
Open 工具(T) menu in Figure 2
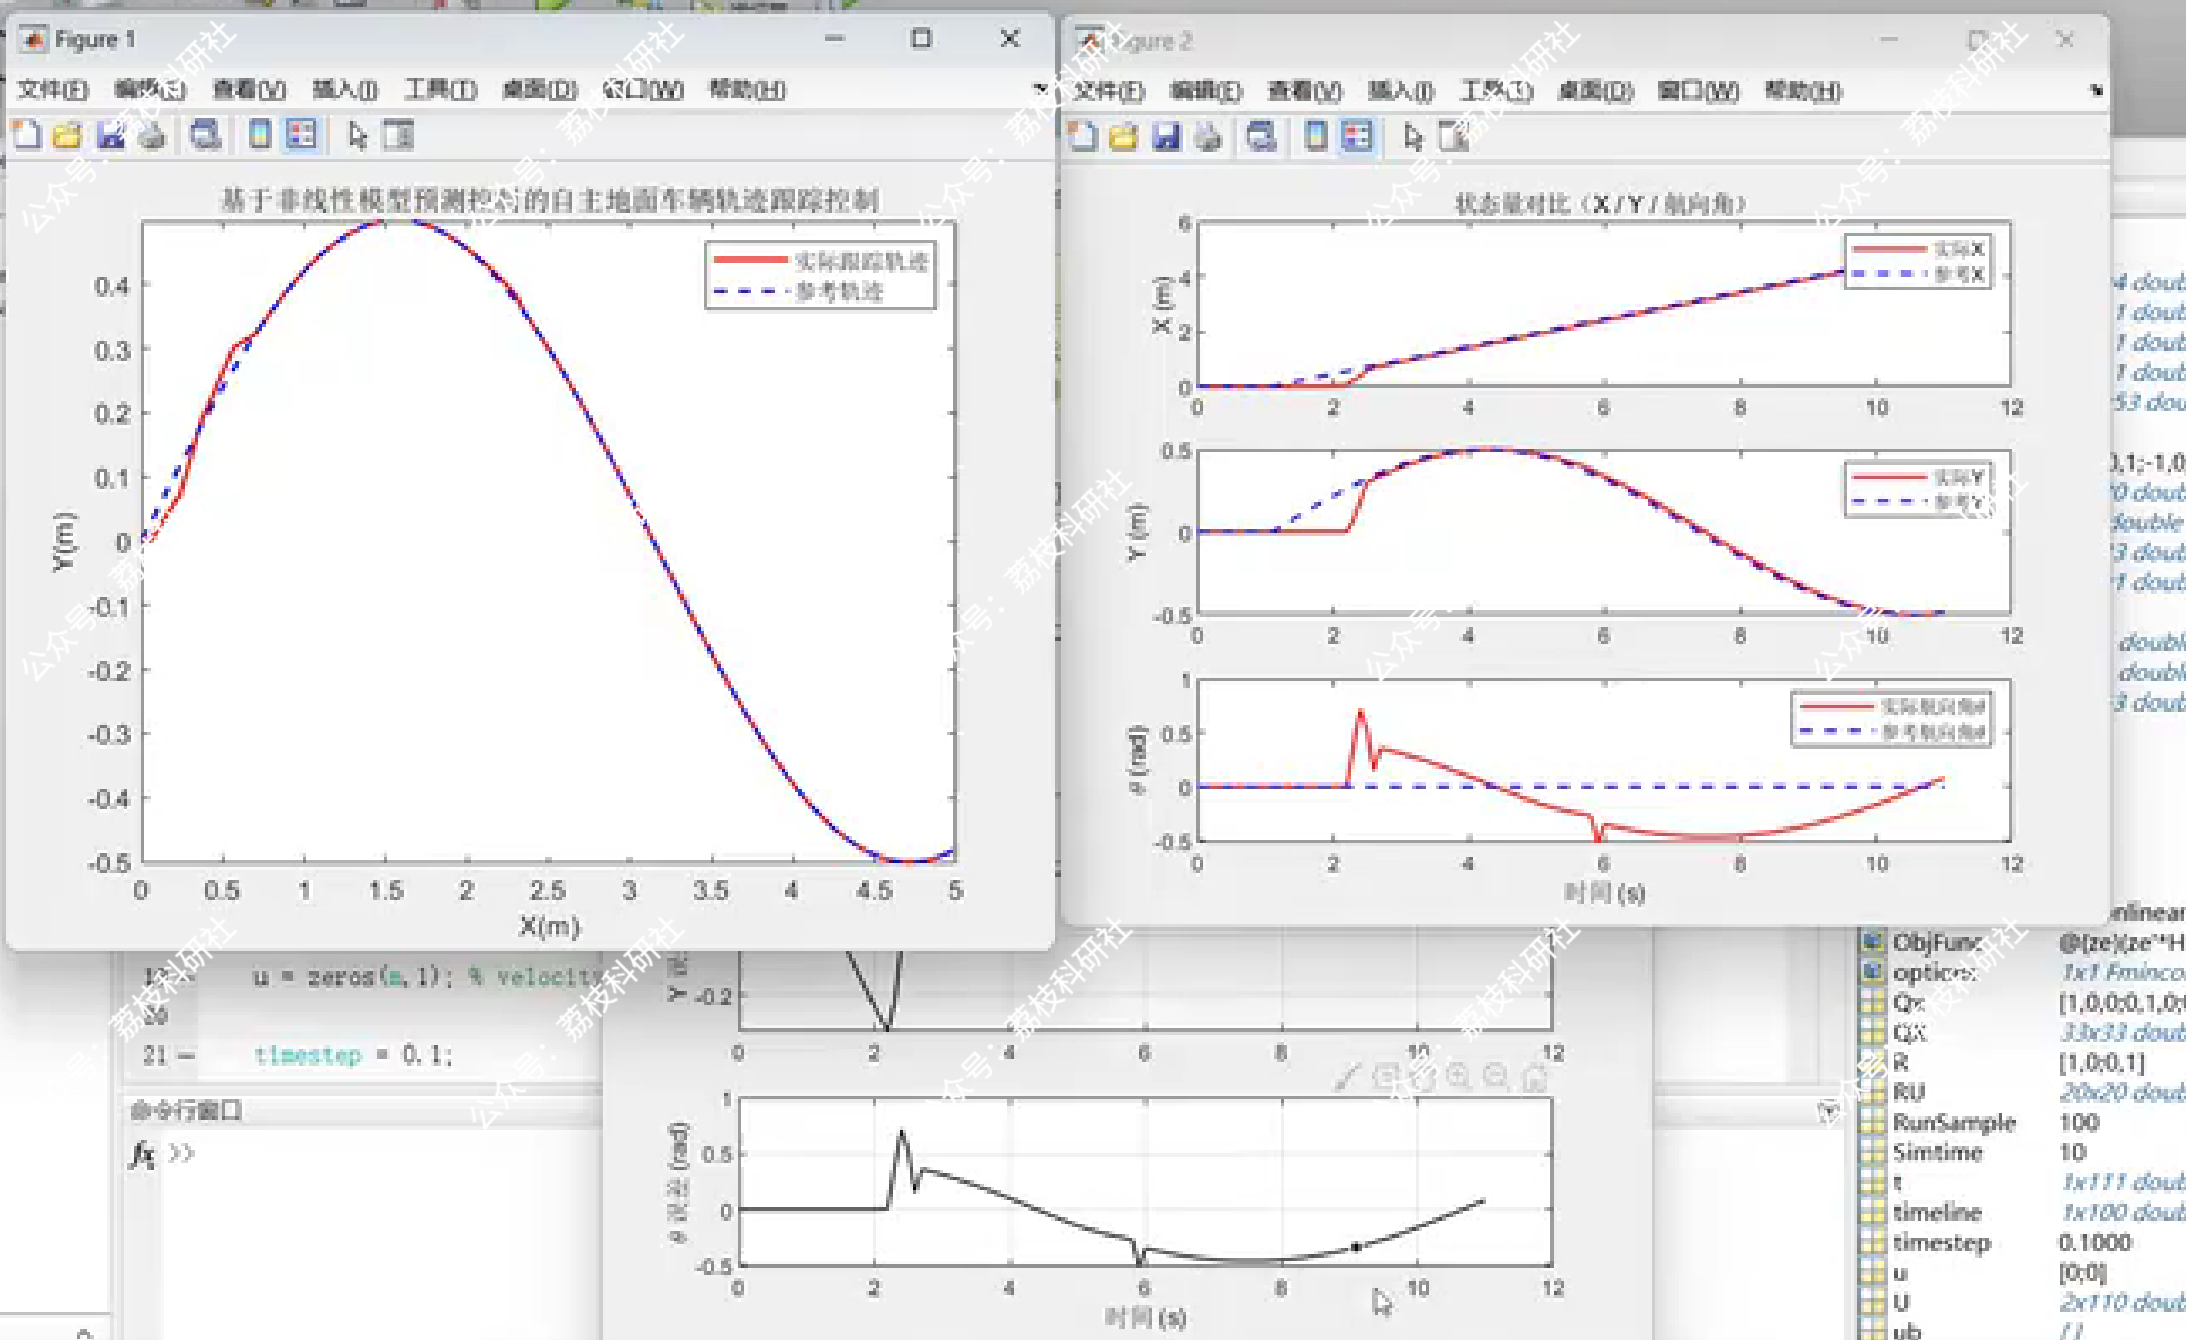click(x=1495, y=91)
